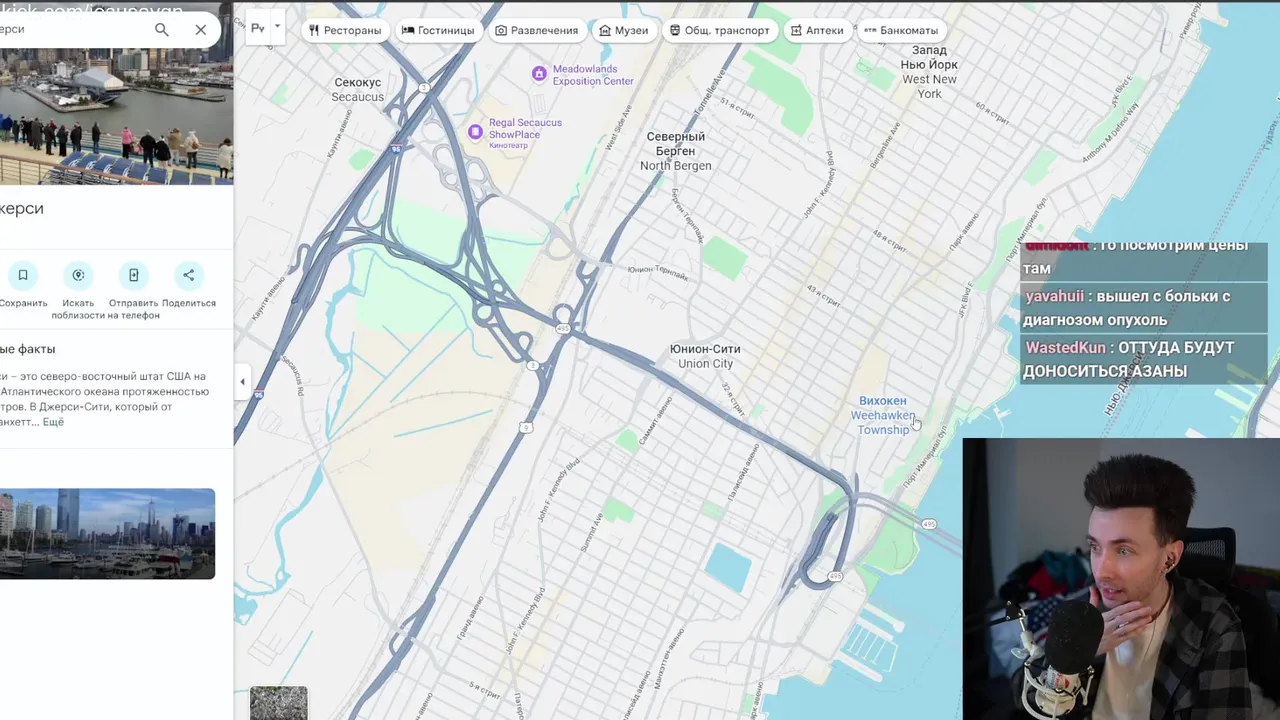Open the harbor header photo

pos(116,118)
